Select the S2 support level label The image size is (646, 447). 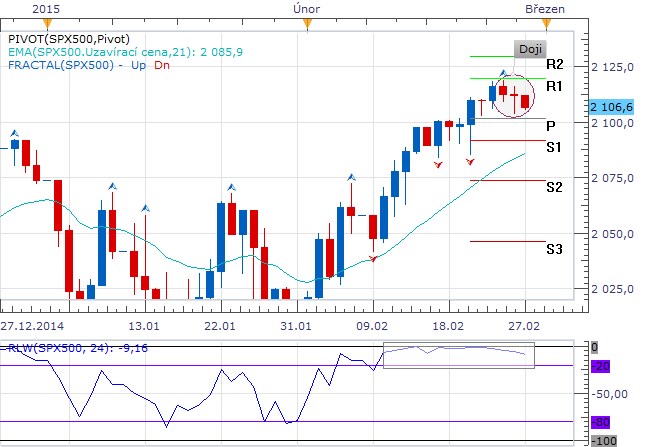554,187
